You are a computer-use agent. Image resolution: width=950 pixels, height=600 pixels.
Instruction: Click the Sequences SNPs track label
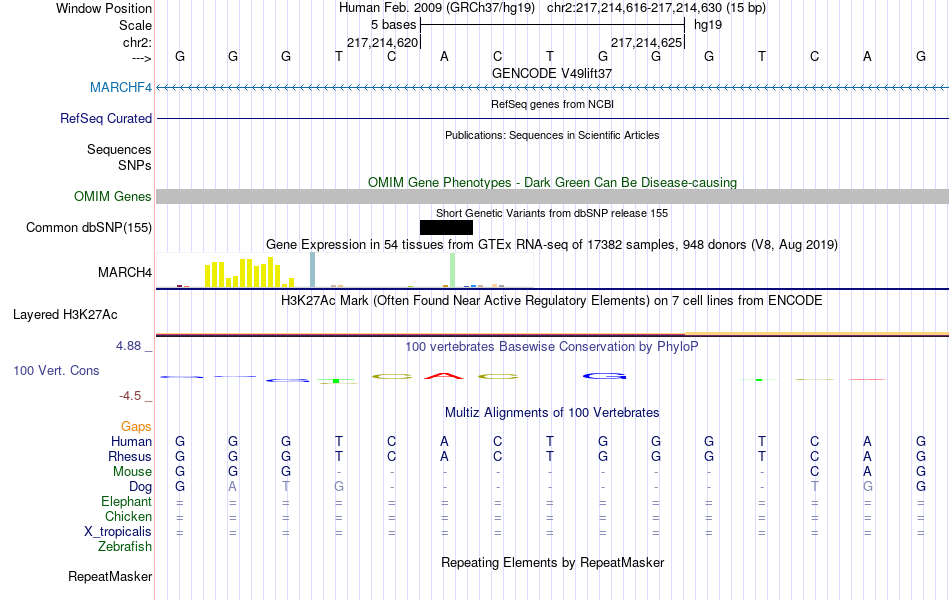tap(119, 158)
